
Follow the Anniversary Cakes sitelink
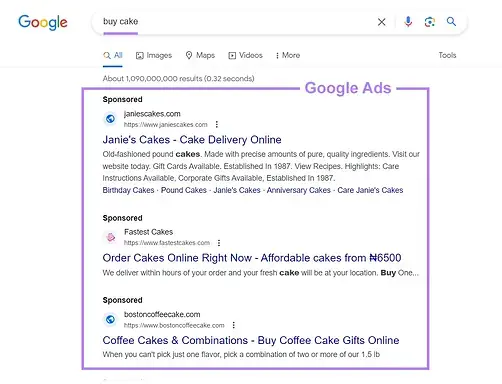299,190
